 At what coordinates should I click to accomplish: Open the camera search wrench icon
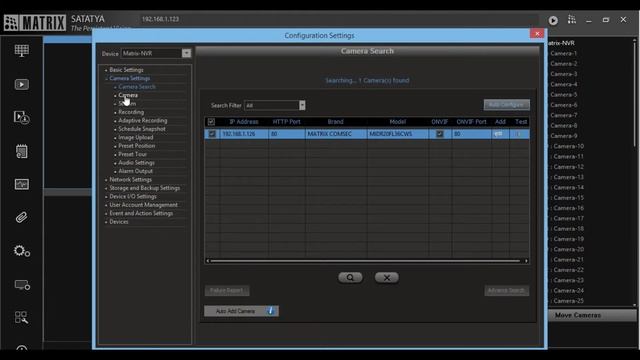(x=22, y=318)
